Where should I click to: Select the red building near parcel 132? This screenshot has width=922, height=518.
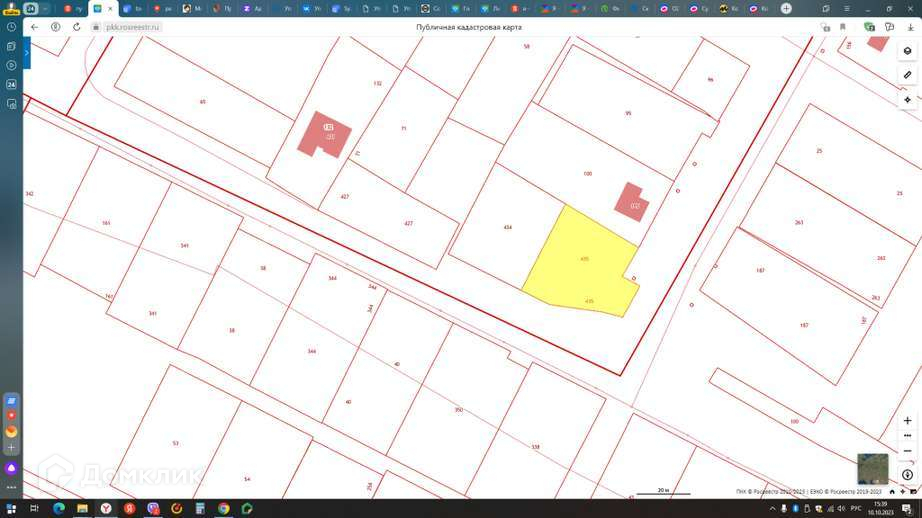click(x=324, y=135)
